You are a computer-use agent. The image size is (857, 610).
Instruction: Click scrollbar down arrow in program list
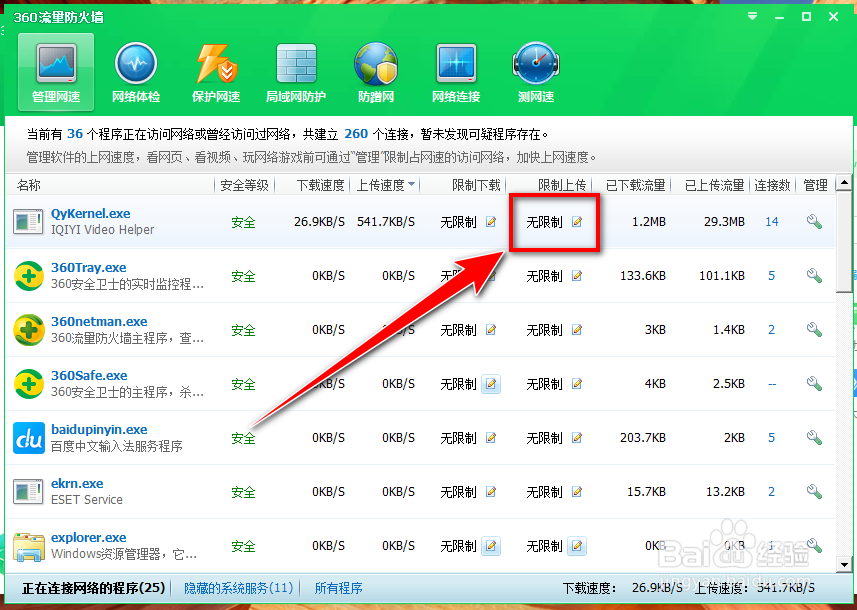844,565
